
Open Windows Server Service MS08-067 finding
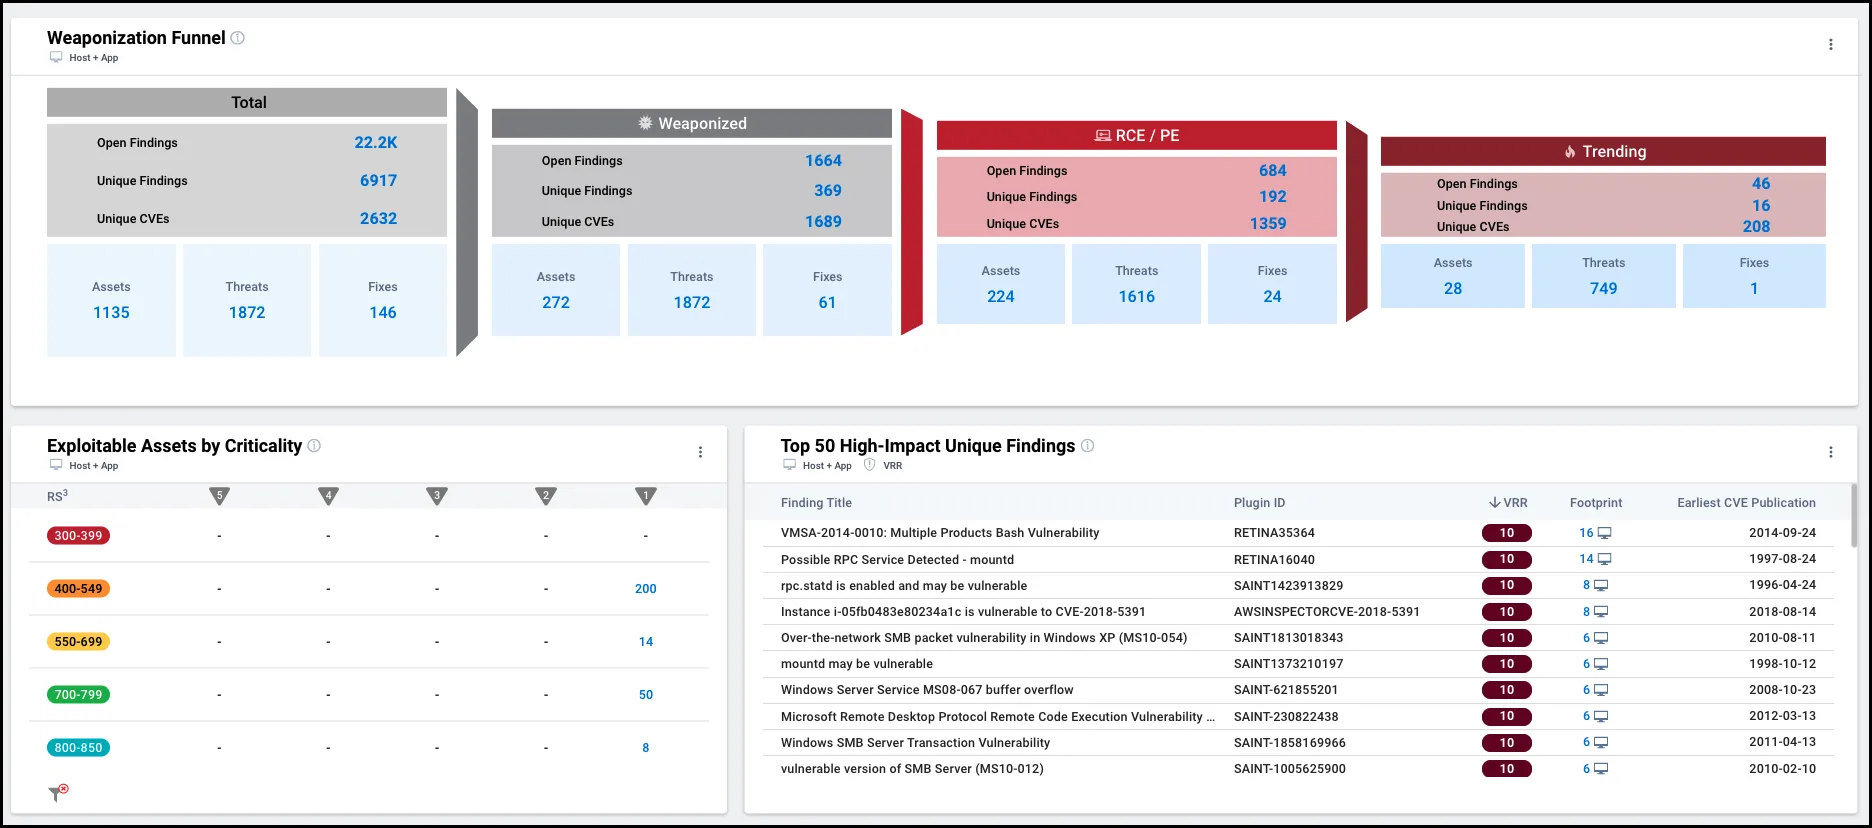click(x=927, y=690)
